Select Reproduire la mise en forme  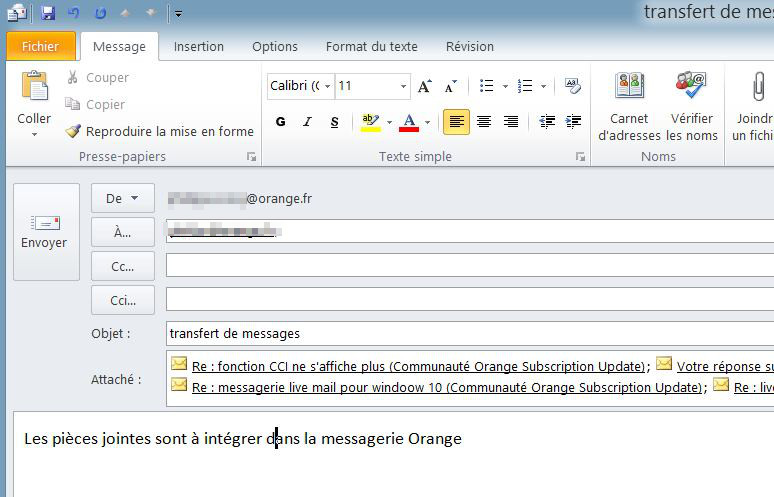[x=159, y=131]
